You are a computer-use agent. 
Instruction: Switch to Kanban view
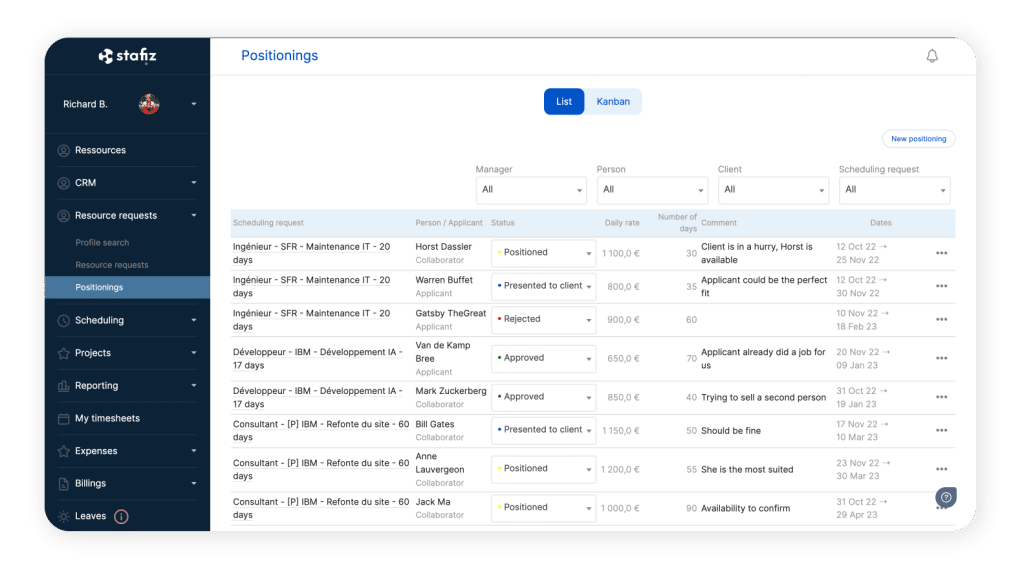[x=613, y=101]
